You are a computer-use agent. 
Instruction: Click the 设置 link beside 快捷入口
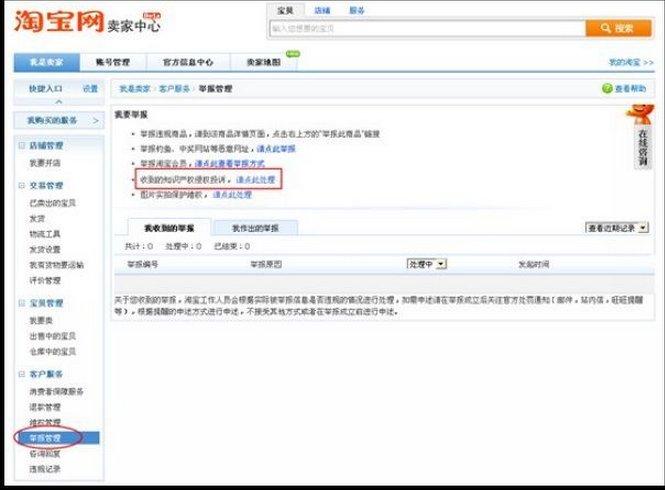[x=90, y=89]
